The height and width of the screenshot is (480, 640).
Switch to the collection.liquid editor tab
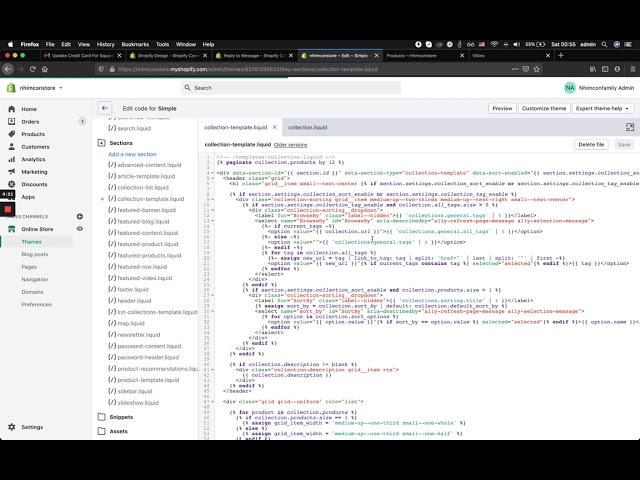[307, 128]
